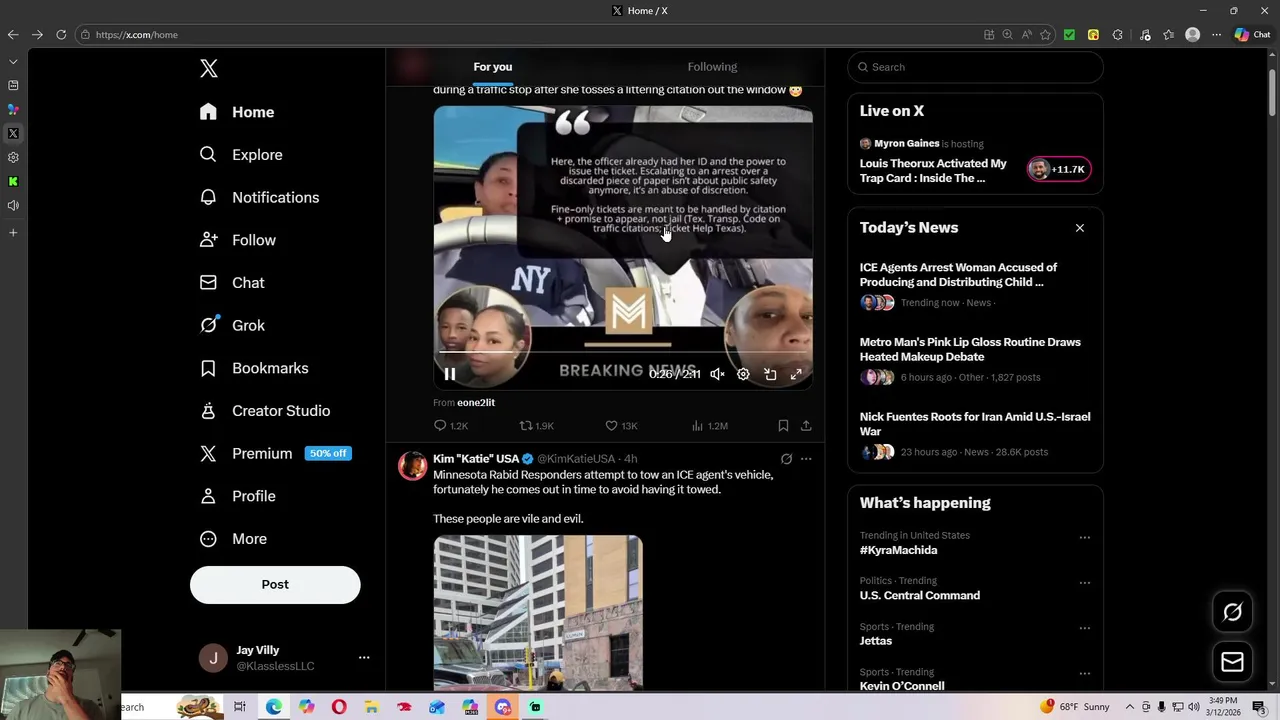Open Grok from the sidebar
Viewport: 1280px width, 720px height.
pyautogui.click(x=232, y=325)
